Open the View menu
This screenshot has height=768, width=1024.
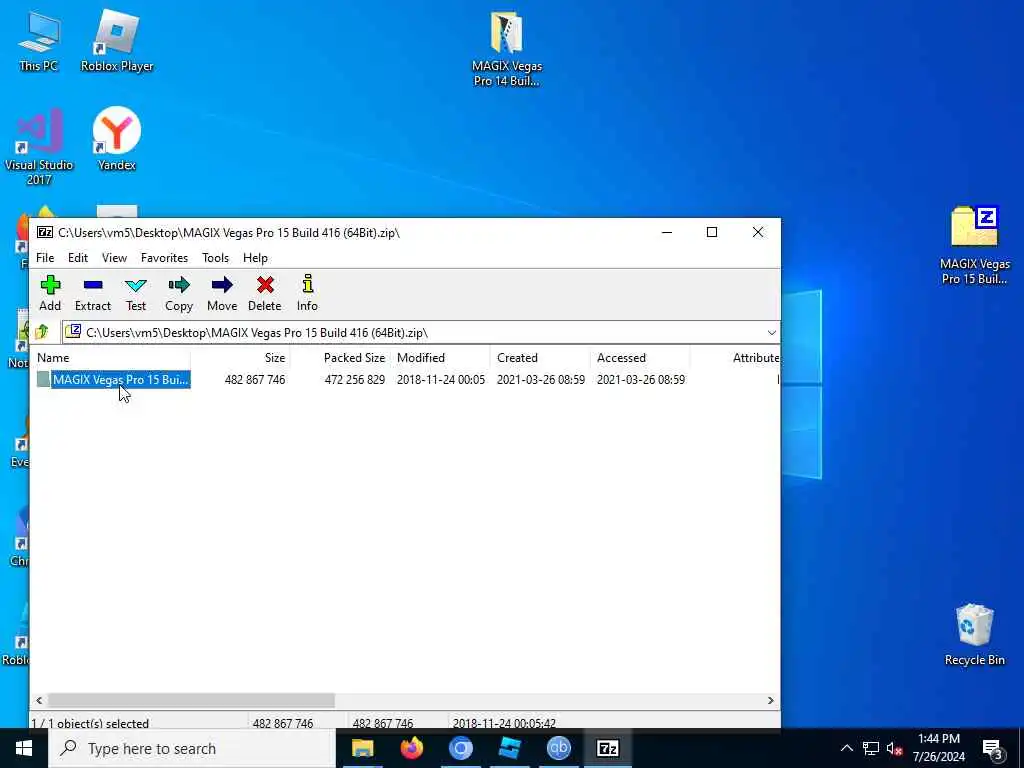(x=114, y=258)
